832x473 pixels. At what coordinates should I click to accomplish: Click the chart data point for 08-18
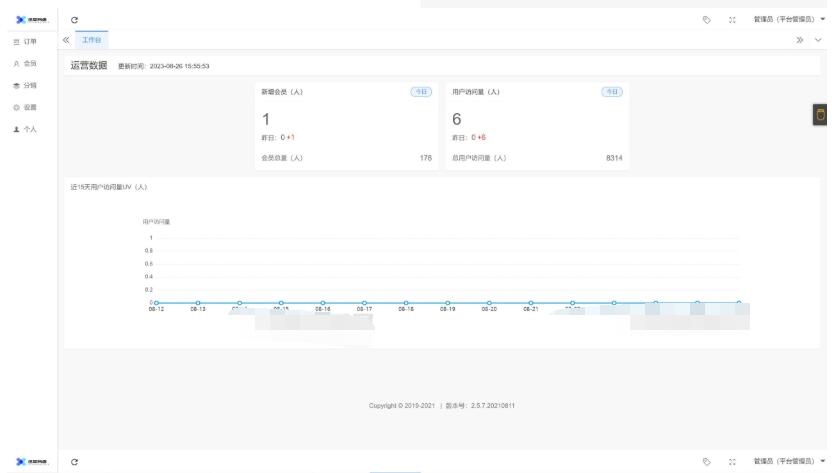pos(406,303)
